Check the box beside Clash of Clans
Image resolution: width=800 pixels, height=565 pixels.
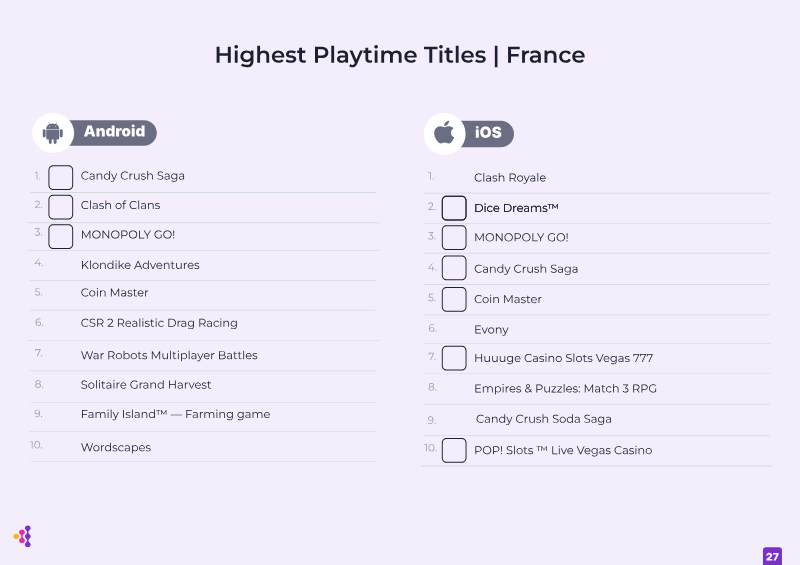pos(61,207)
